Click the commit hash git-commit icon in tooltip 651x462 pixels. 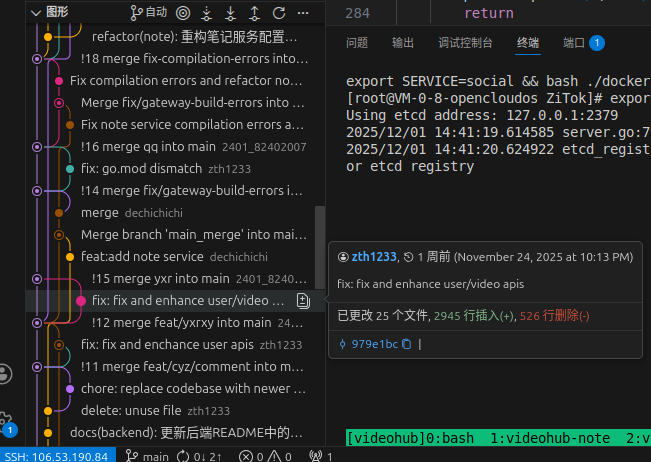pos(343,344)
